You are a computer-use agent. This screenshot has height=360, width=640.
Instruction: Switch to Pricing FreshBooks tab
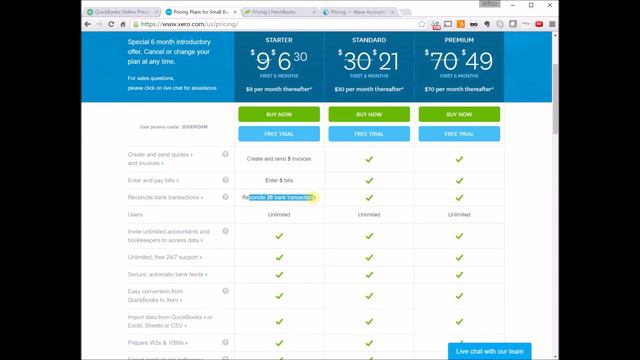(x=278, y=12)
